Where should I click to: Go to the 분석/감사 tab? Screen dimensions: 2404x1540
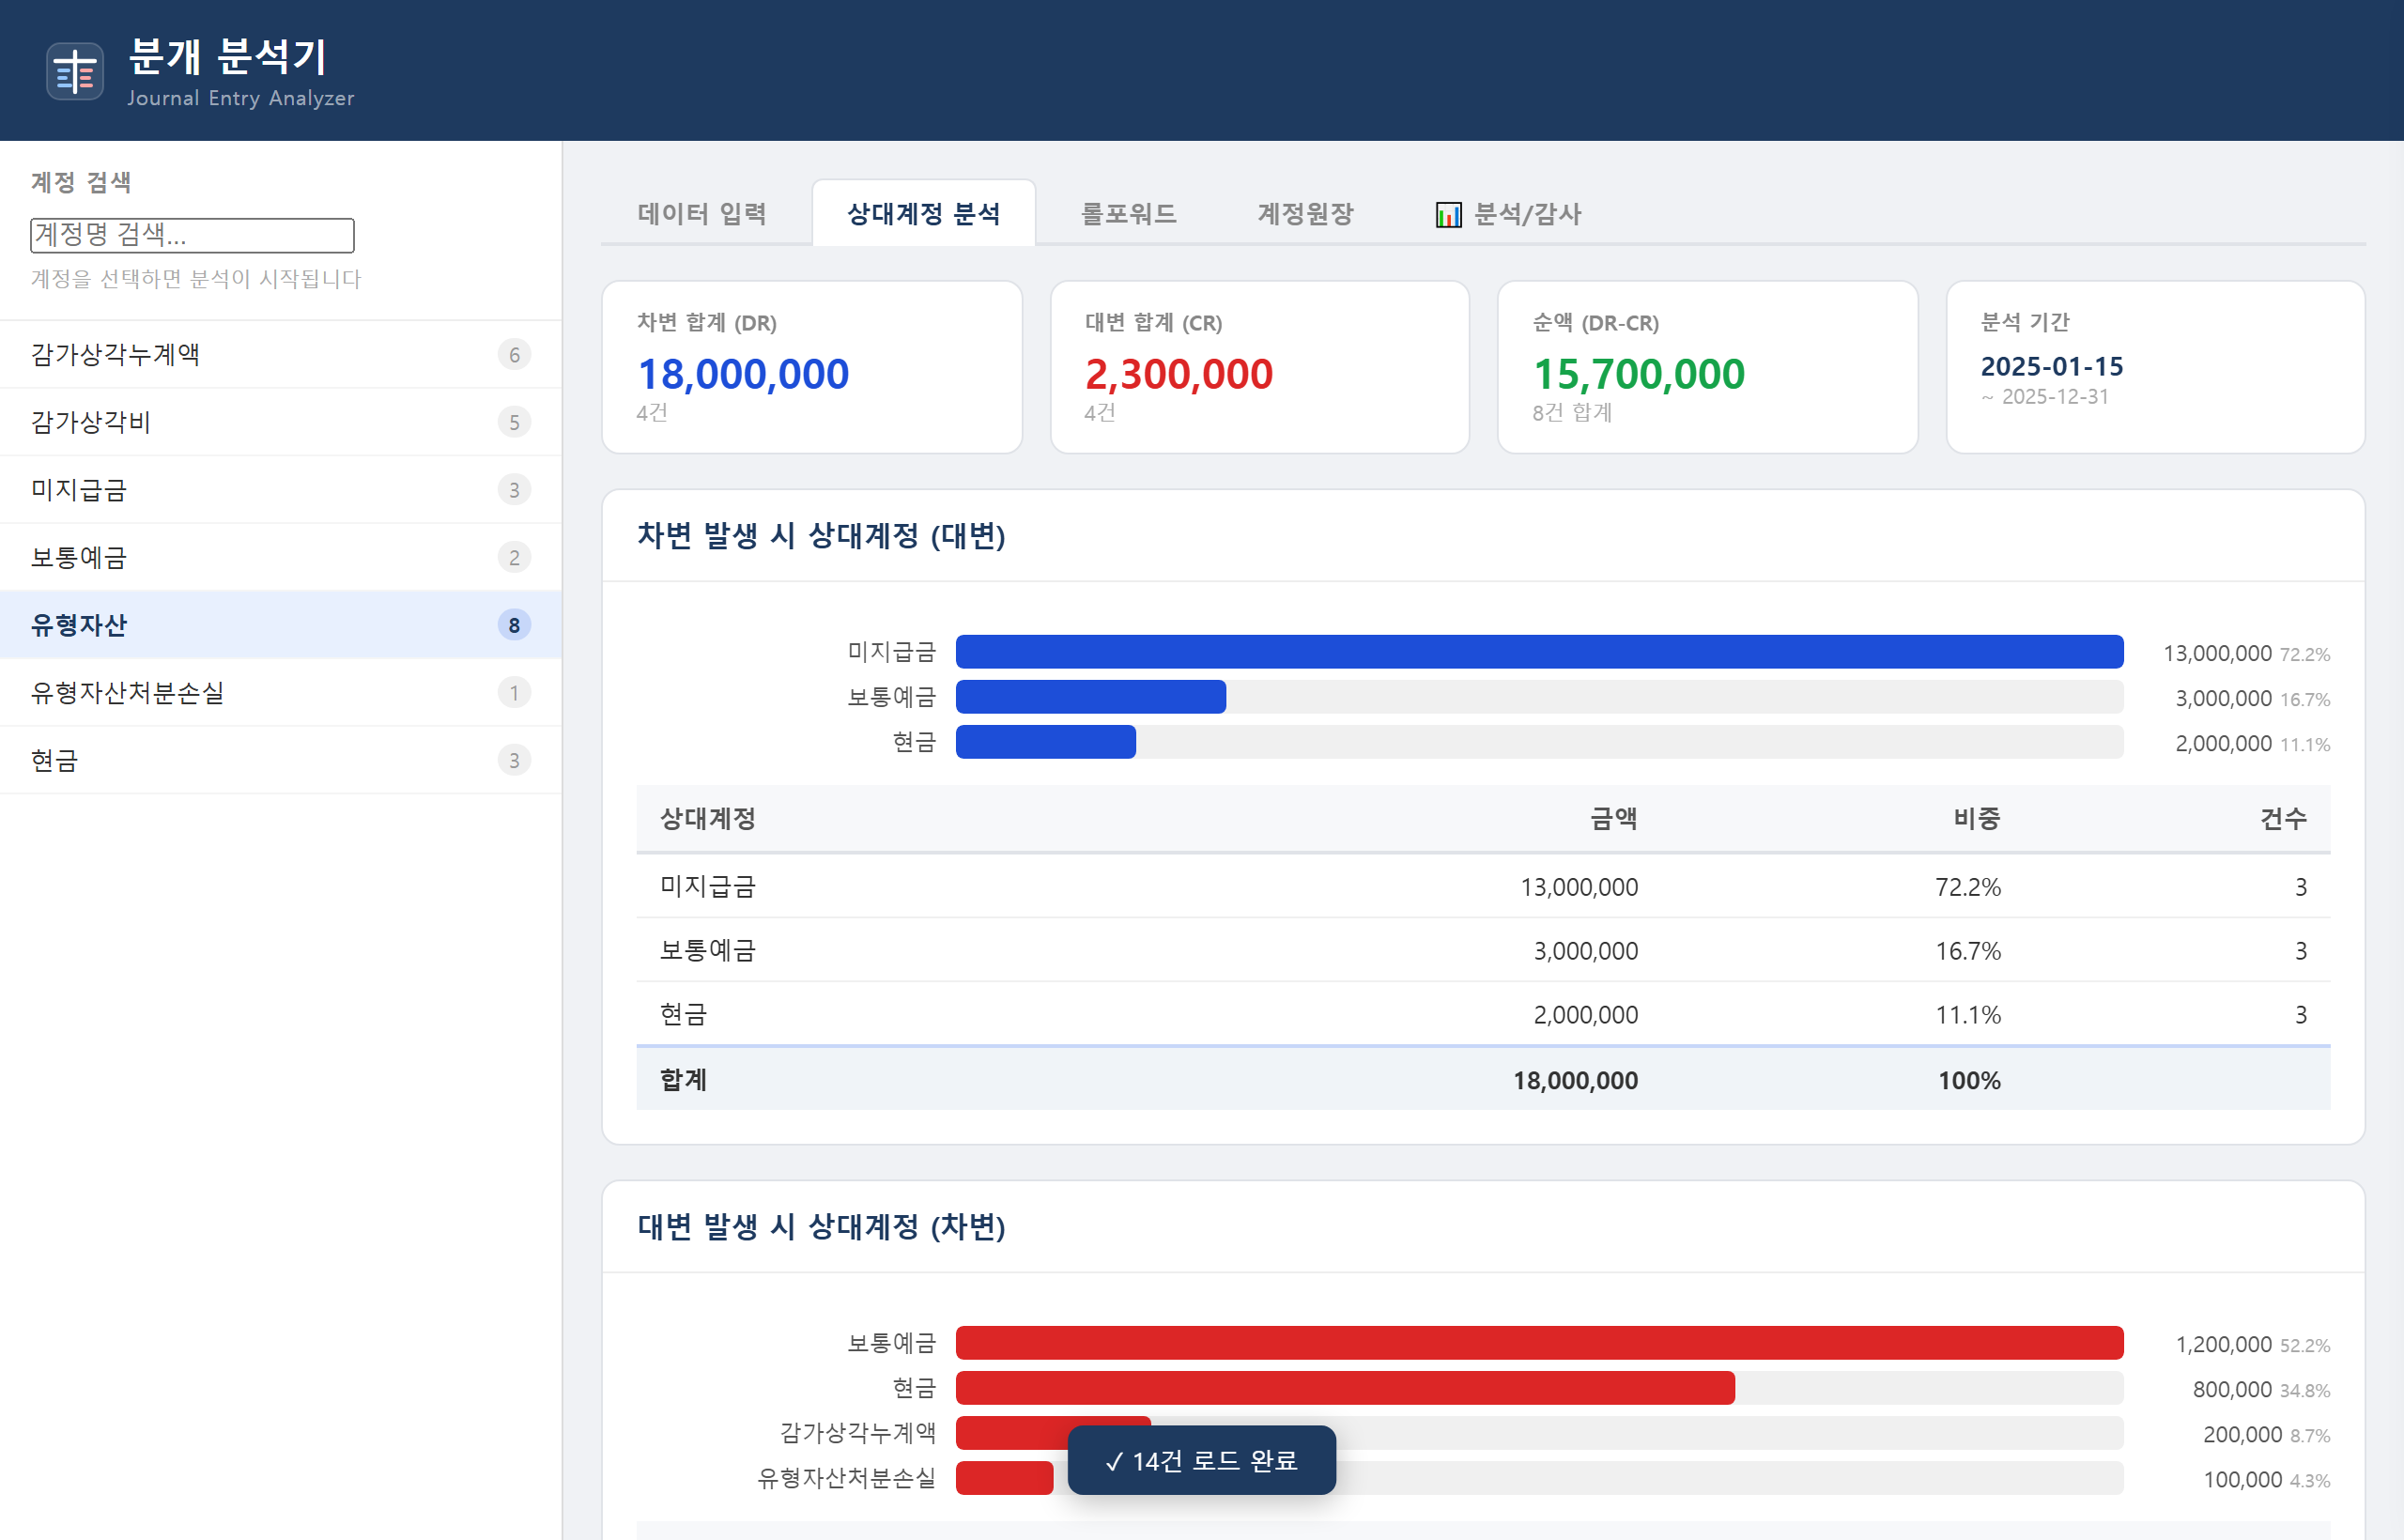tap(1508, 213)
